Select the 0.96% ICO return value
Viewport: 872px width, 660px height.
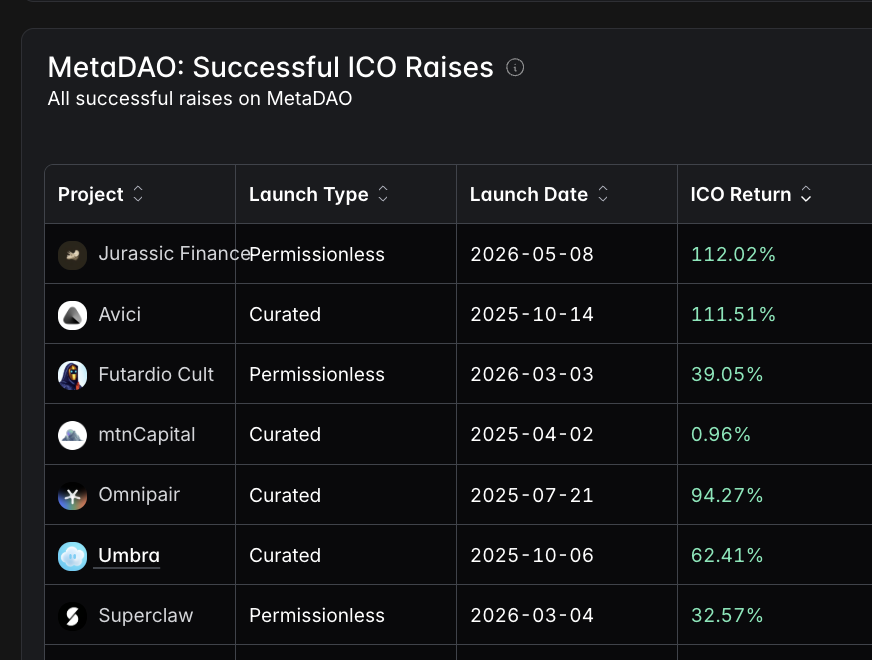click(721, 434)
